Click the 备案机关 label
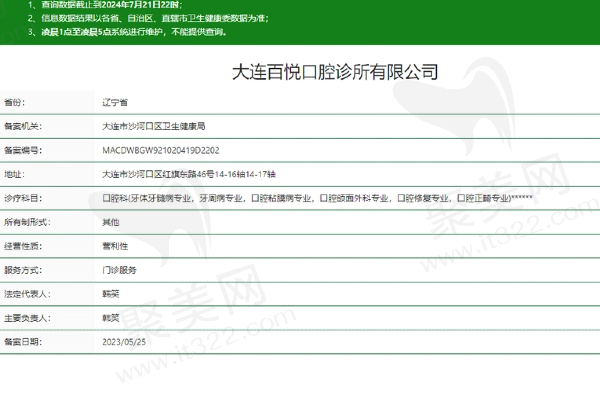Image resolution: width=600 pixels, height=410 pixels. pos(23,126)
